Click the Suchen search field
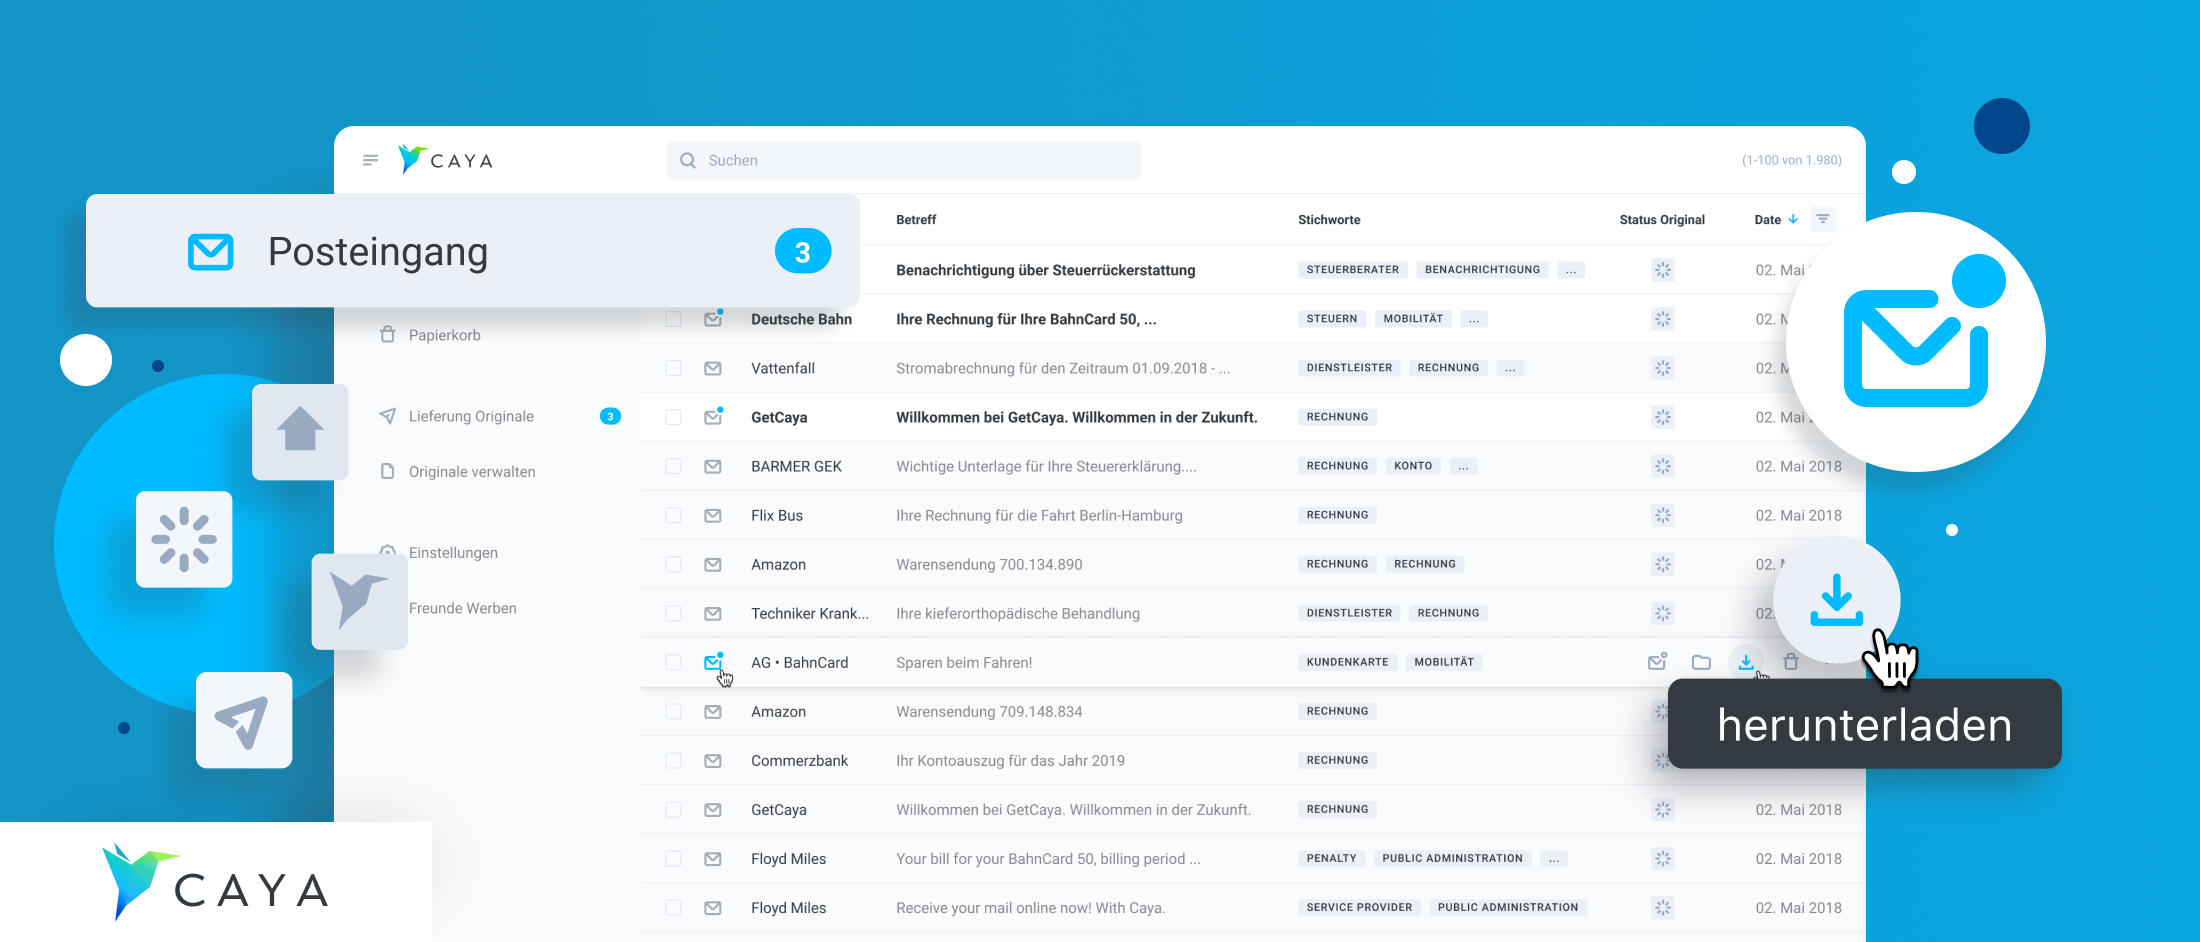This screenshot has height=942, width=2200. pos(903,160)
